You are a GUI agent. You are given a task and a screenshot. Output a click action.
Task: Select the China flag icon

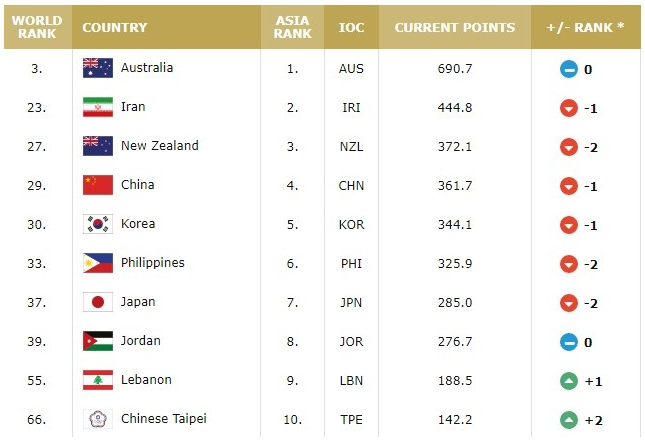97,185
